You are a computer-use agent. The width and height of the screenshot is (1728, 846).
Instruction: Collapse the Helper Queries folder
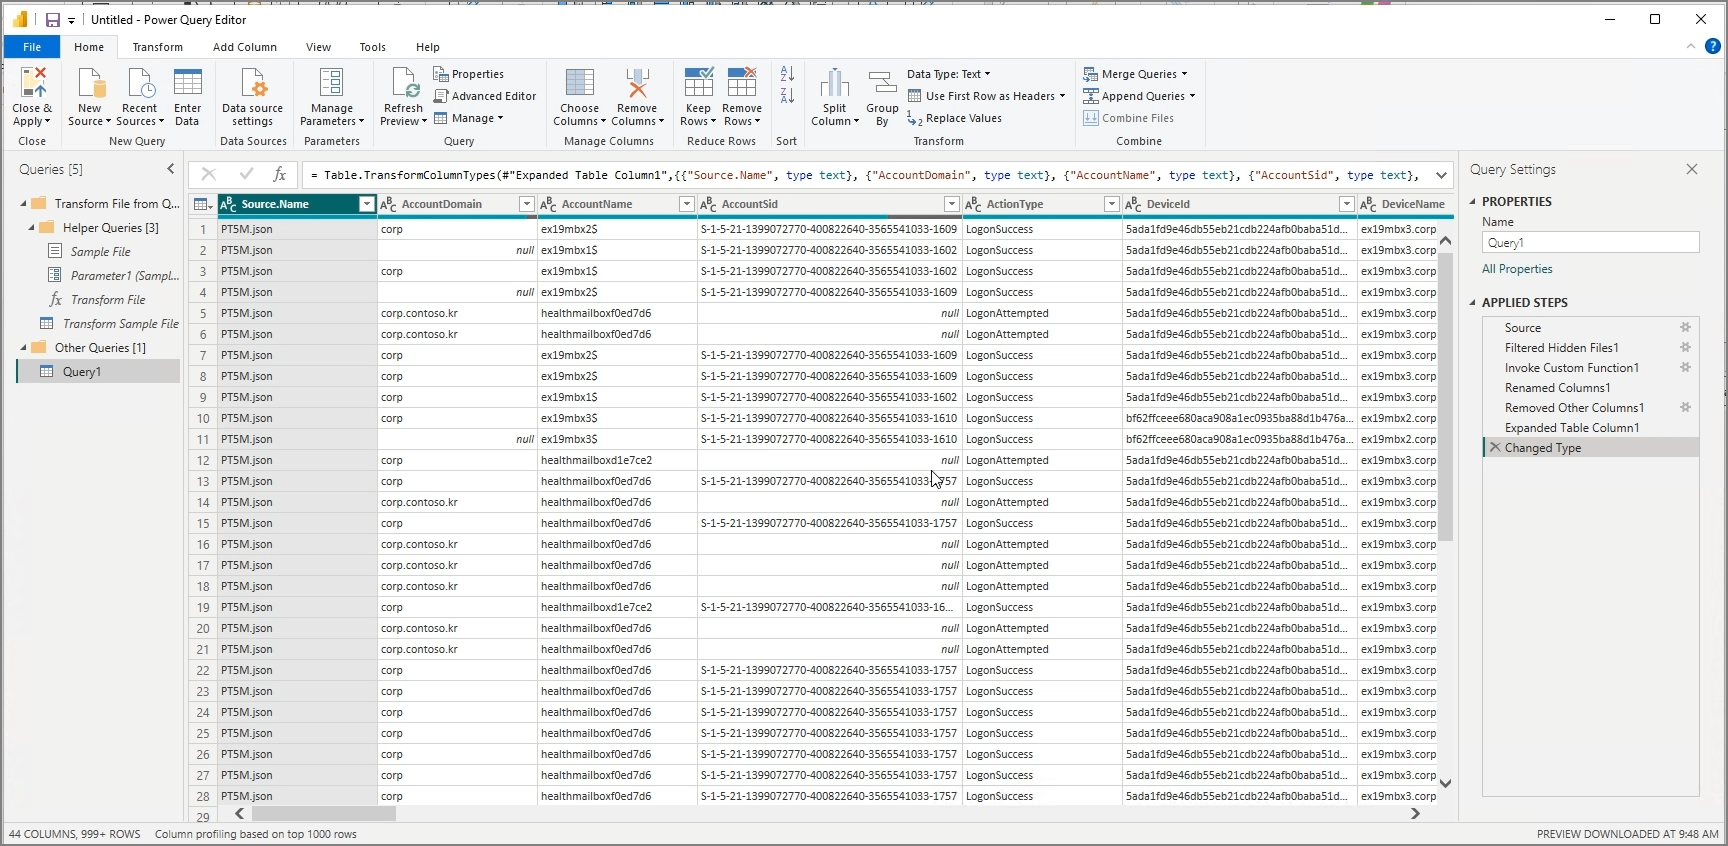pyautogui.click(x=31, y=228)
